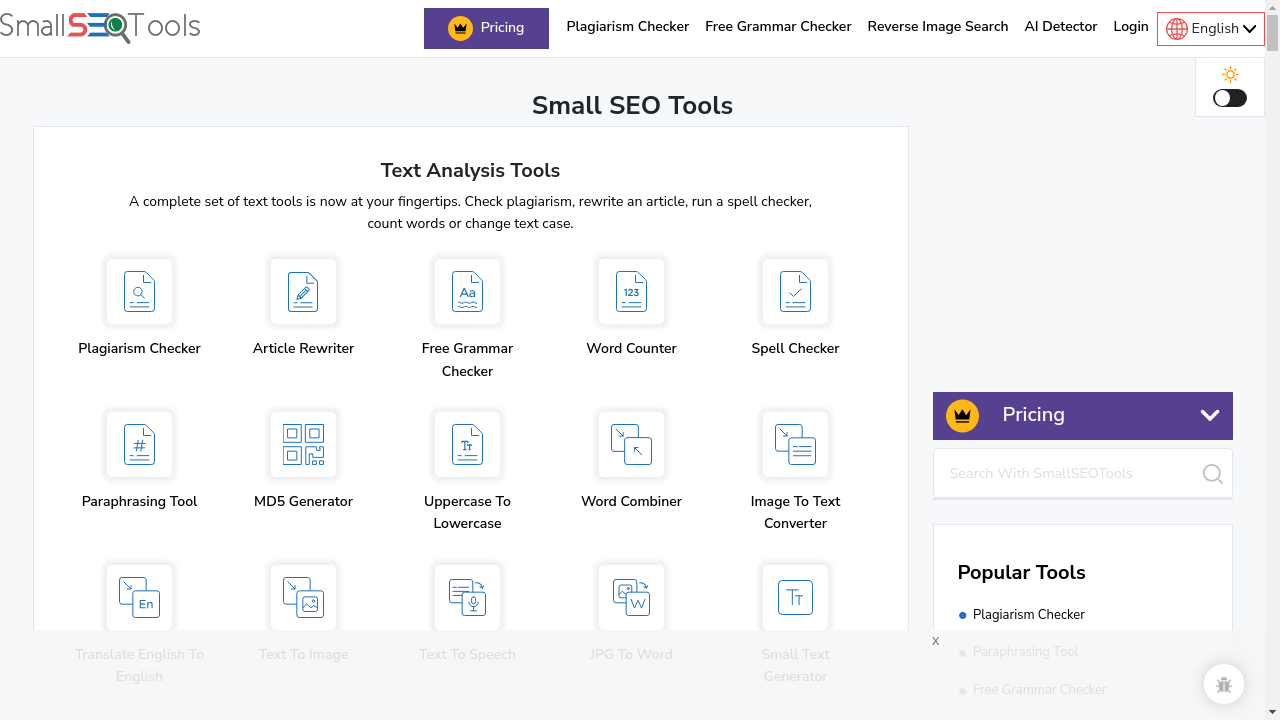Open the Plagiarism Checker tool icon
Screen dimensions: 1280x720
point(139,292)
